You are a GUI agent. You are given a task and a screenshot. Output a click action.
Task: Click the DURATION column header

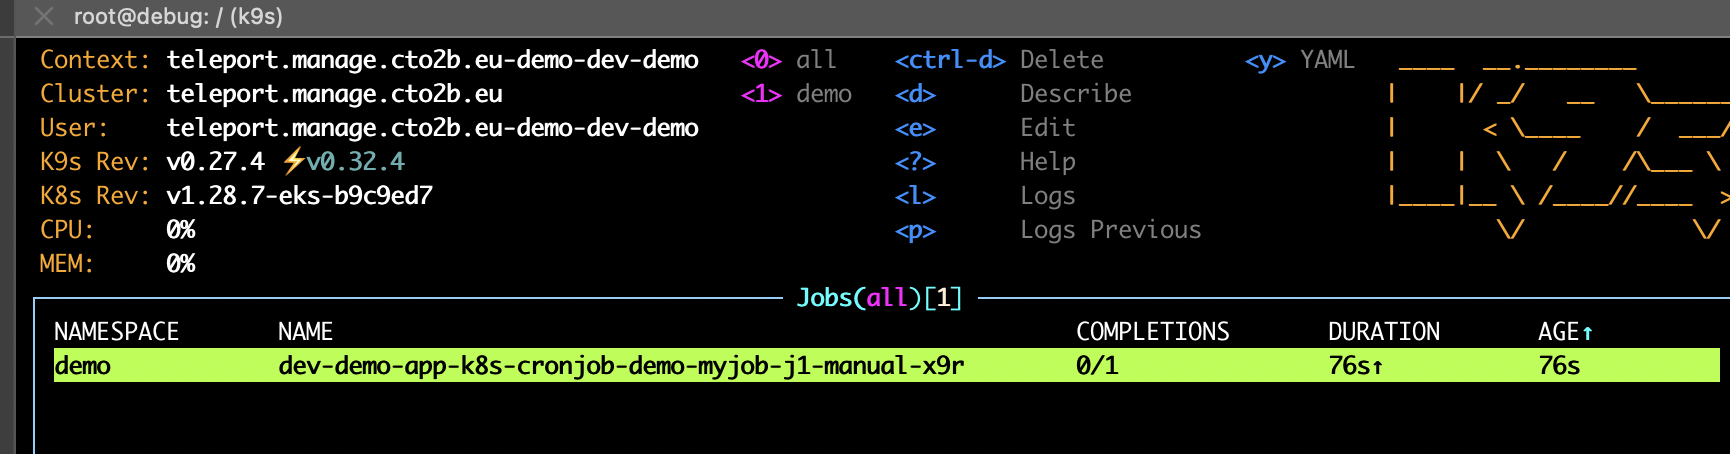click(x=1383, y=332)
